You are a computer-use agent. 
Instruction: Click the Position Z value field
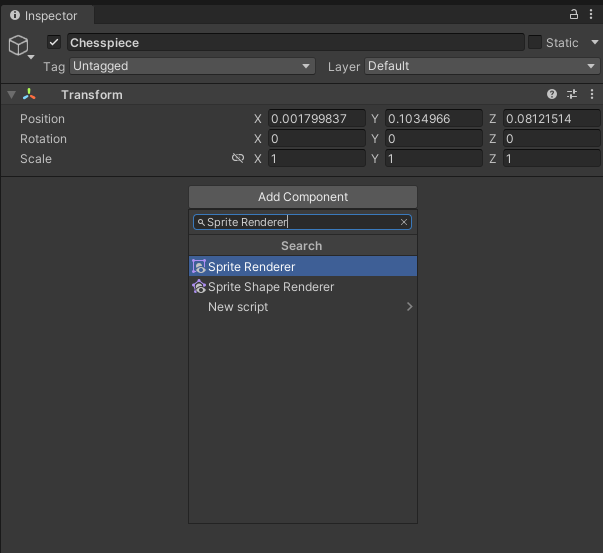551,118
